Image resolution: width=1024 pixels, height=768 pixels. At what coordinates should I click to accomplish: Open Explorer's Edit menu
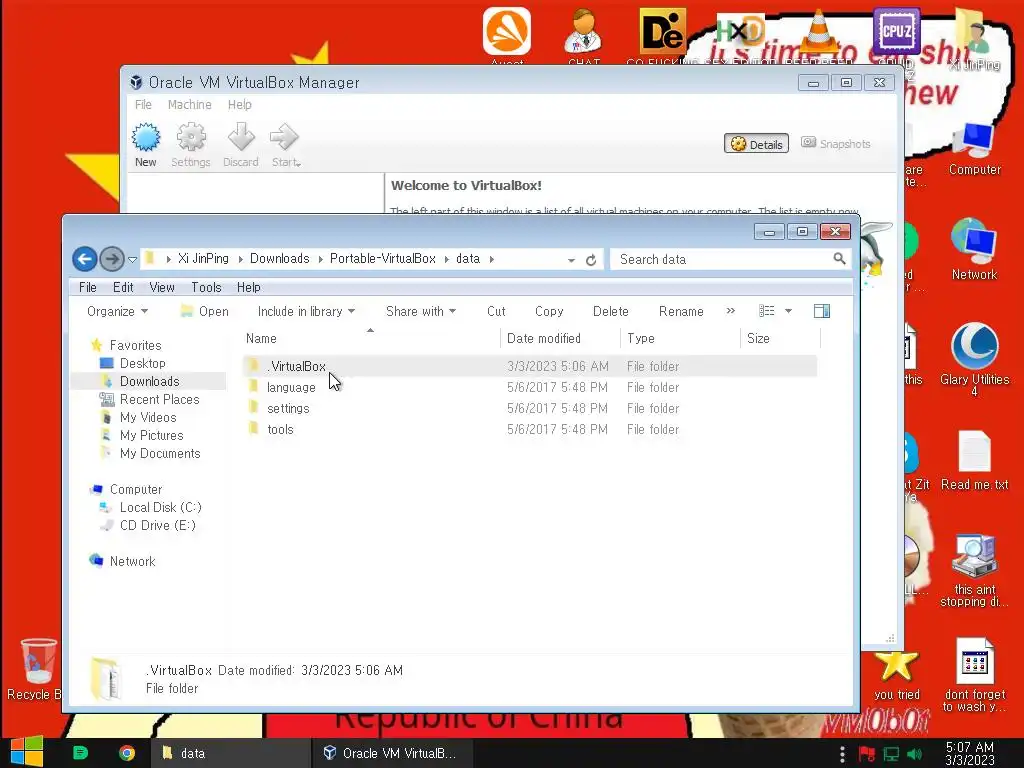[123, 287]
